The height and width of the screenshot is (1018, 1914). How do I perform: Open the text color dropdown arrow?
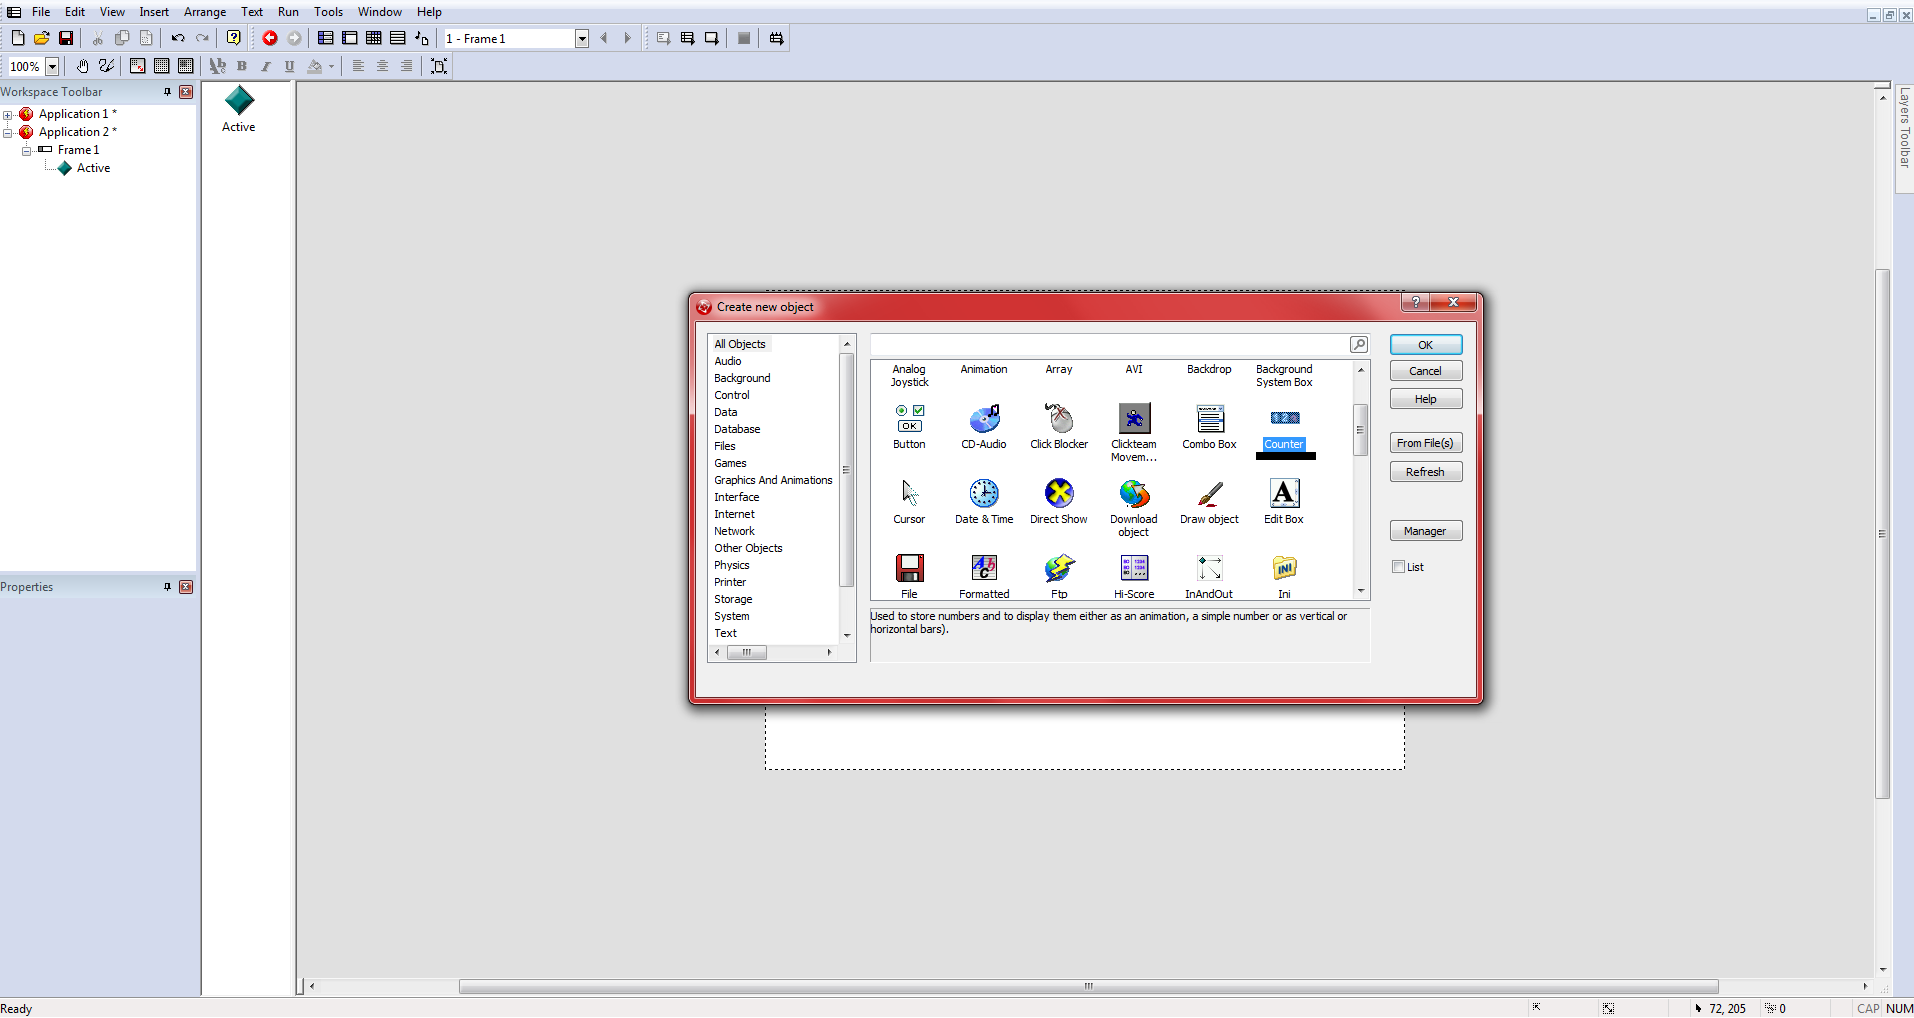[x=331, y=66]
